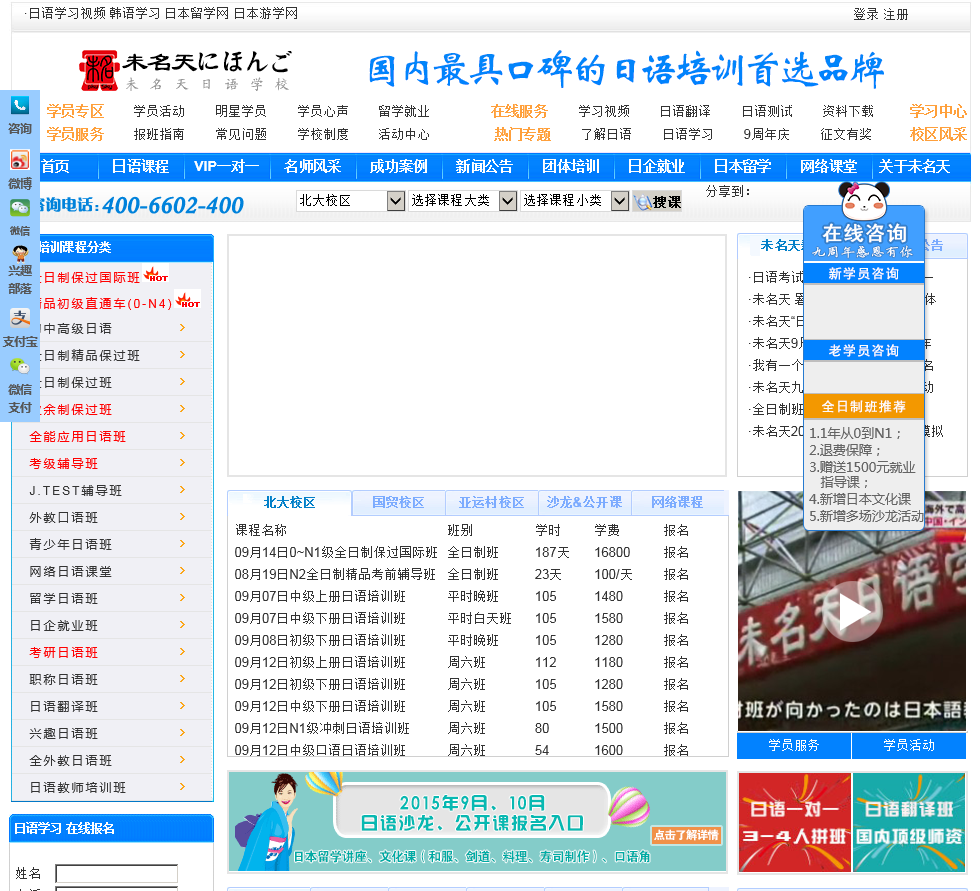Play the school promotional video
Viewport: 980px width, 891px height.
pos(852,611)
